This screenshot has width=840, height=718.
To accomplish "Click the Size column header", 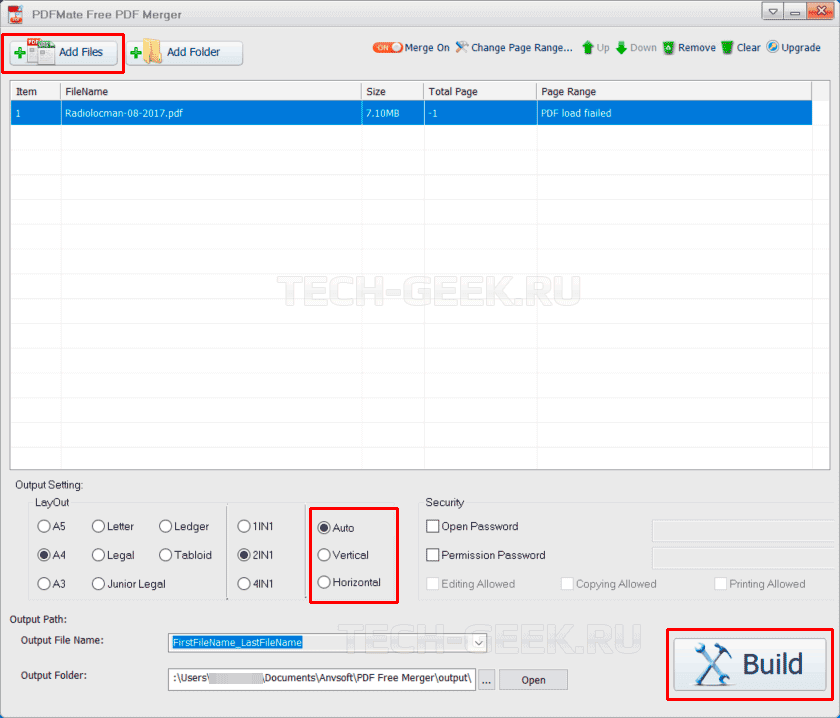I will [393, 92].
